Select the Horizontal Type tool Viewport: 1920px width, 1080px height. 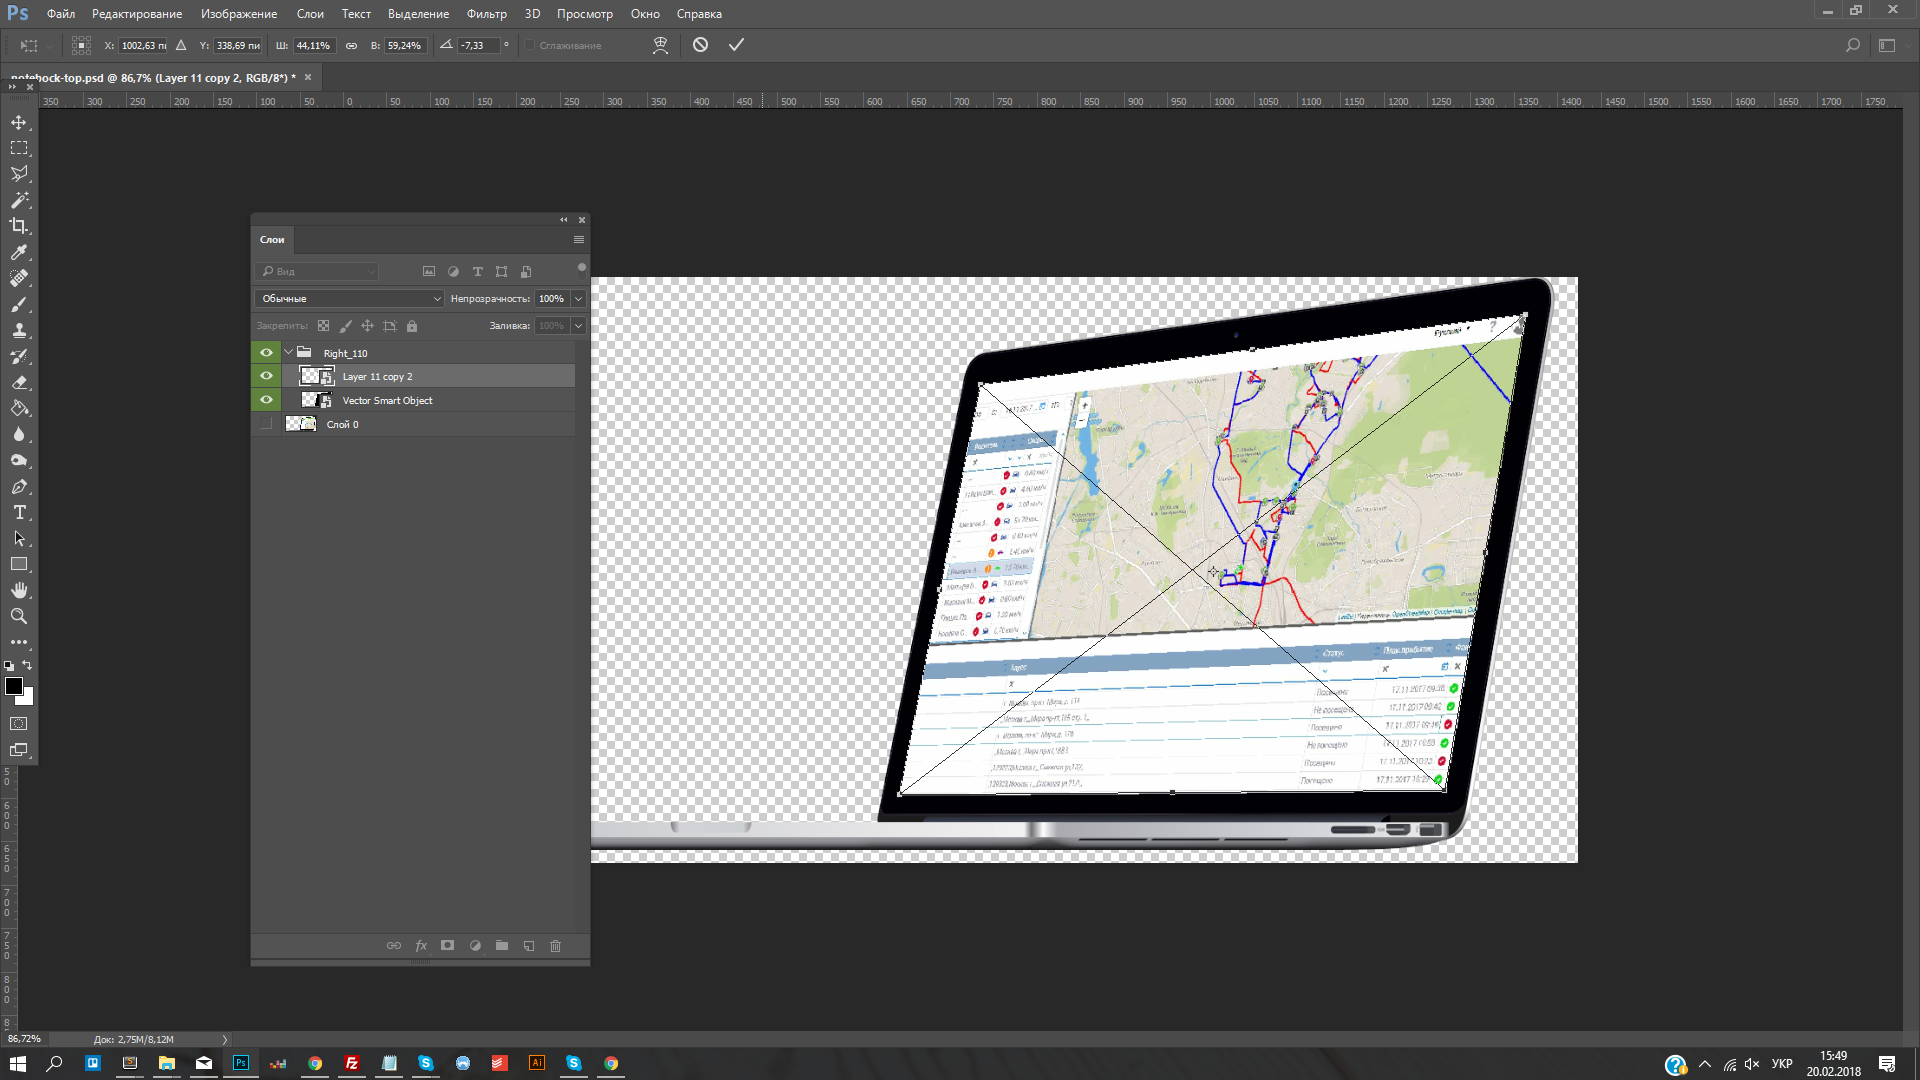click(x=19, y=512)
